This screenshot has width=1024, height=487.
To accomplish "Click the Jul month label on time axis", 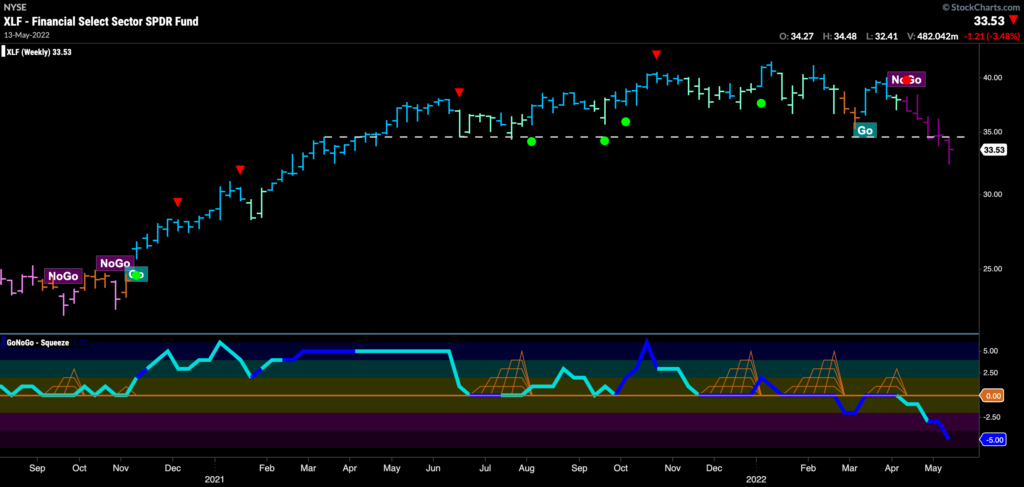I will click(485, 468).
